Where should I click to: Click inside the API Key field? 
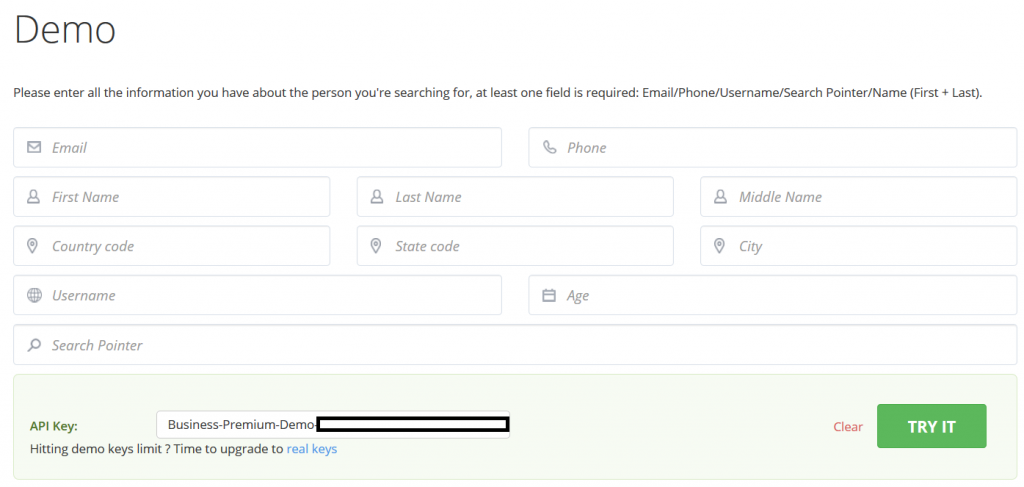click(x=333, y=425)
